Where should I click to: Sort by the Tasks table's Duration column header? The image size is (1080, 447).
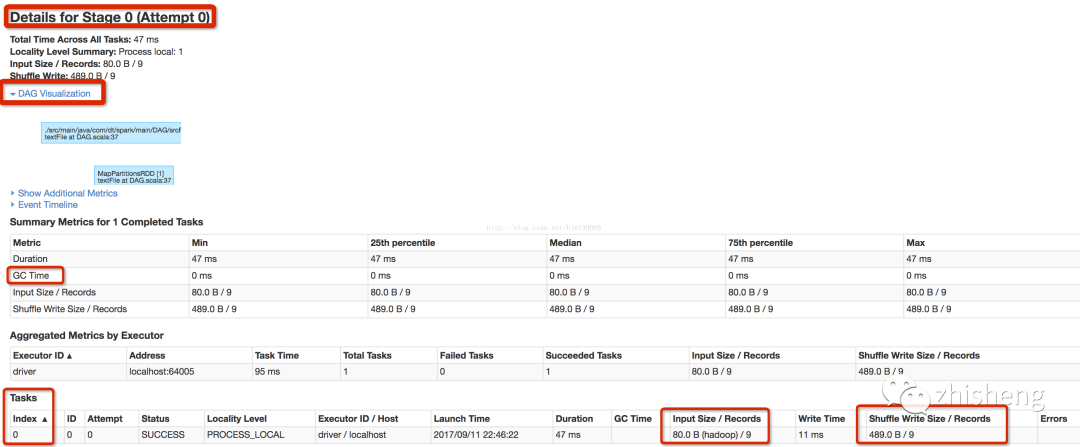click(575, 419)
